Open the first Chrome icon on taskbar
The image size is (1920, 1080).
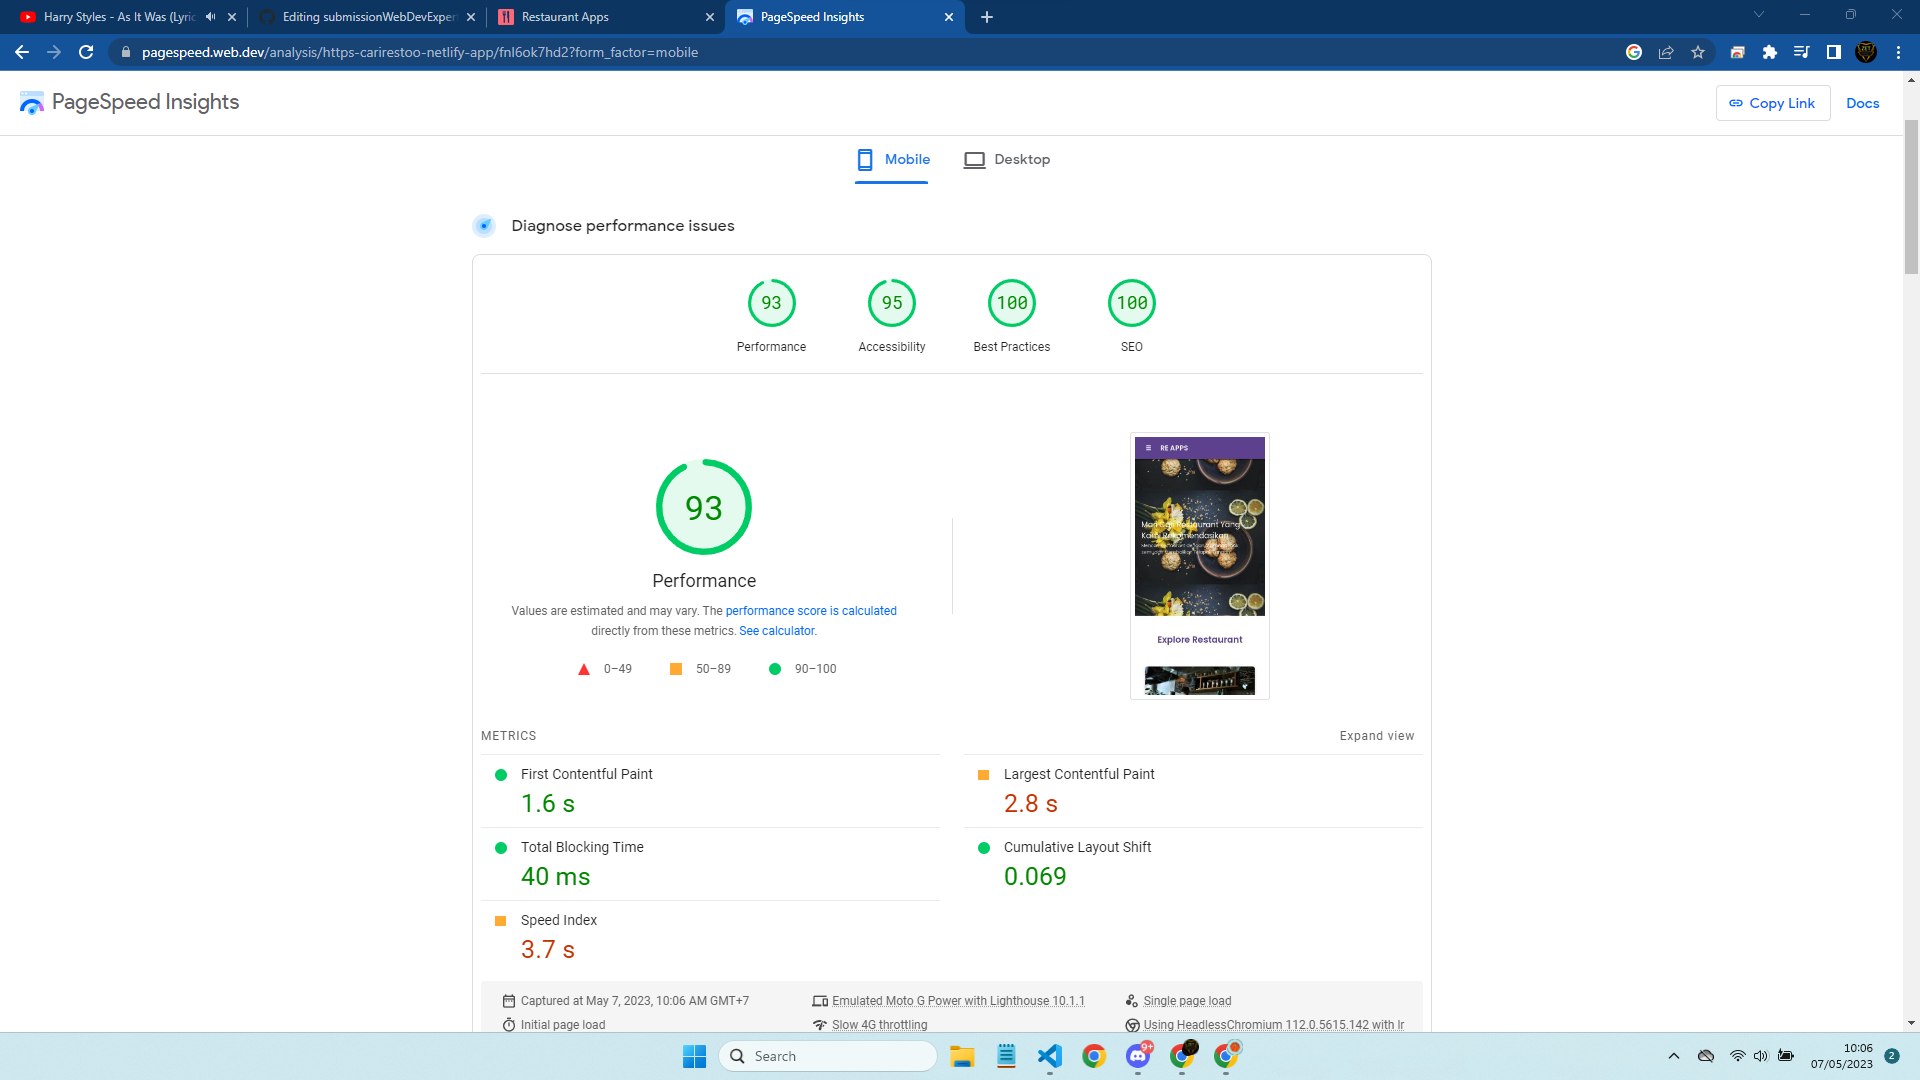click(1094, 1056)
